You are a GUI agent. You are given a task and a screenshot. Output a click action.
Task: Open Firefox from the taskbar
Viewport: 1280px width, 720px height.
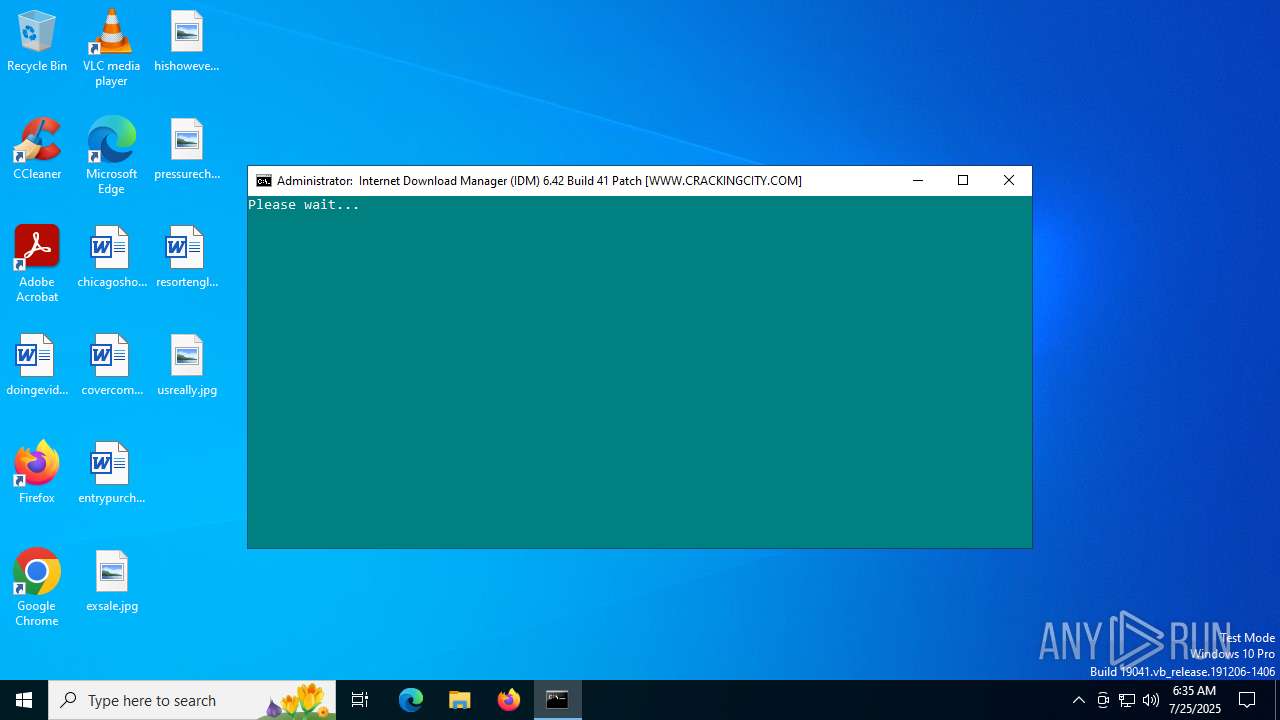pos(509,700)
